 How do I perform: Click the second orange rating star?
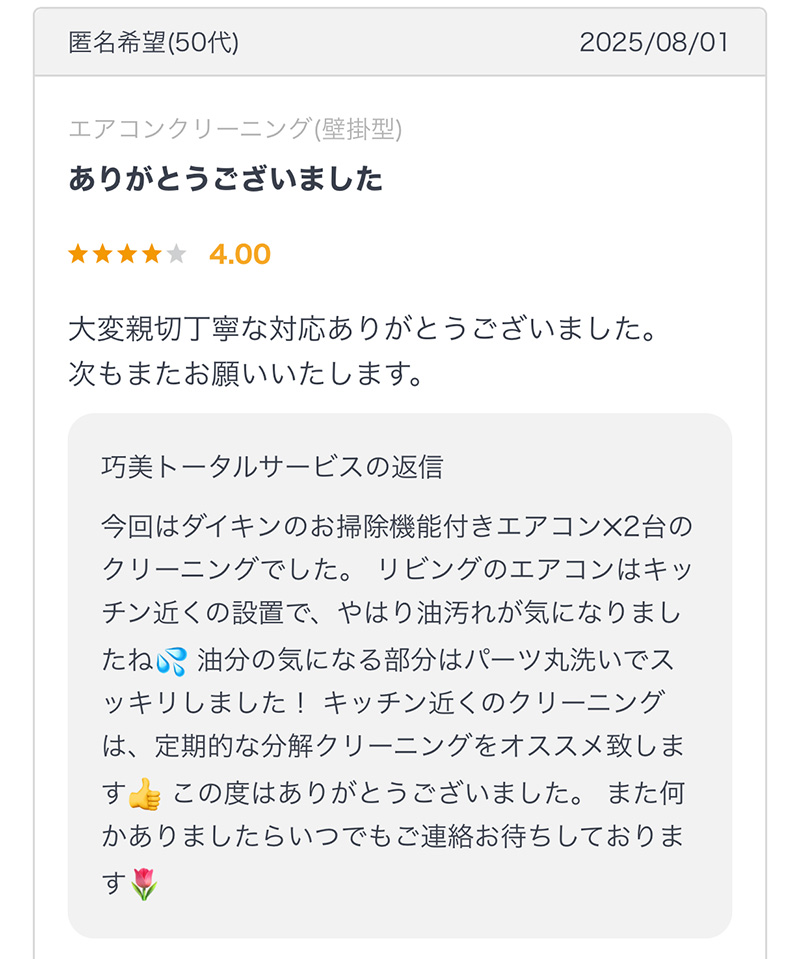point(103,253)
